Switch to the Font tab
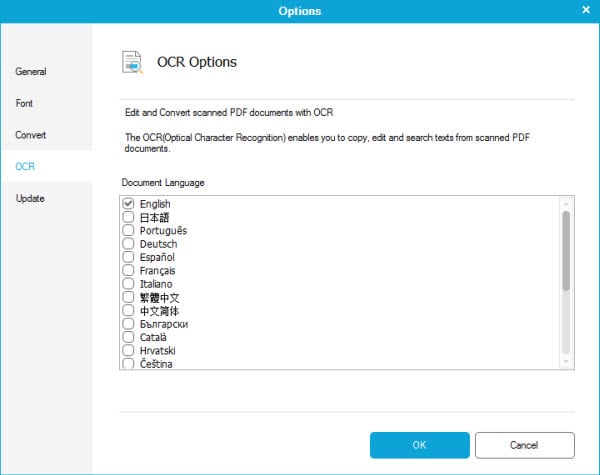 pos(24,103)
